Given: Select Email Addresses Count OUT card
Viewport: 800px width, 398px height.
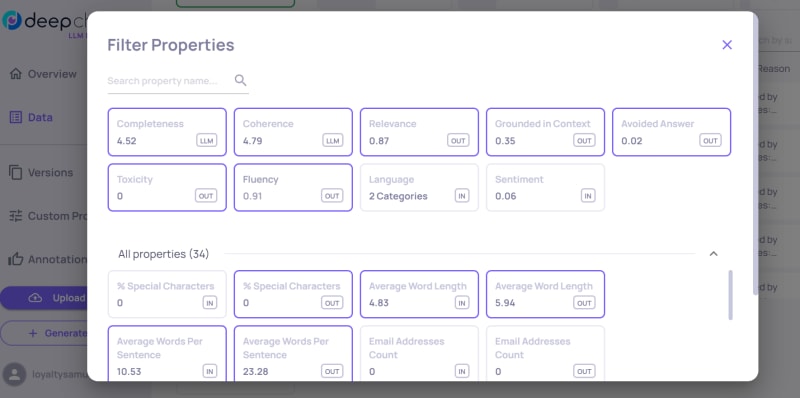Looking at the screenshot, I should click(x=545, y=353).
